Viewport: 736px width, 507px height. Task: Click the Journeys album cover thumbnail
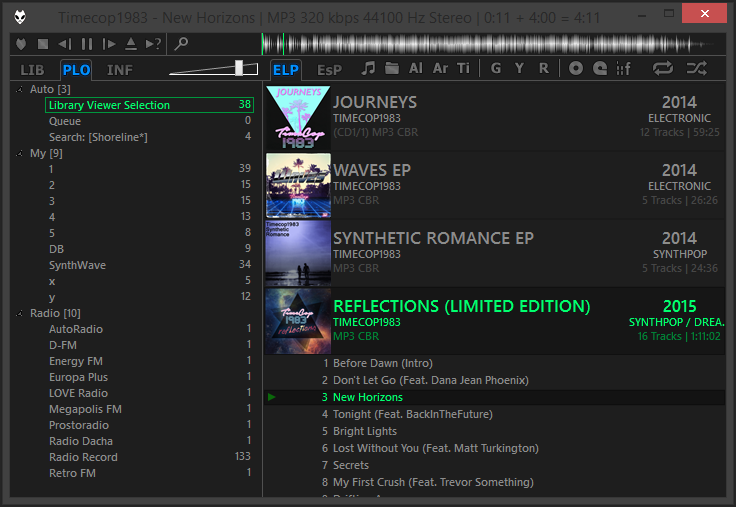pos(298,117)
